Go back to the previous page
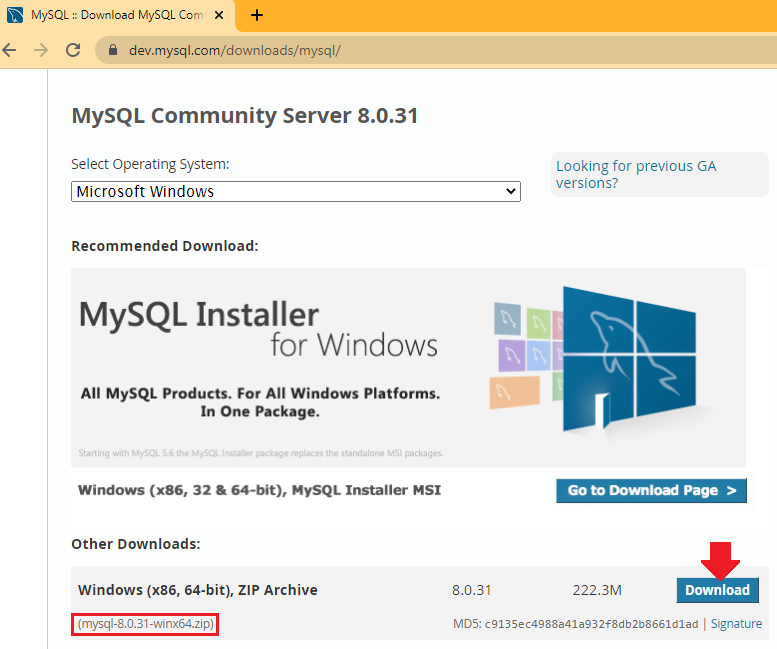777x649 pixels. click(x=10, y=49)
